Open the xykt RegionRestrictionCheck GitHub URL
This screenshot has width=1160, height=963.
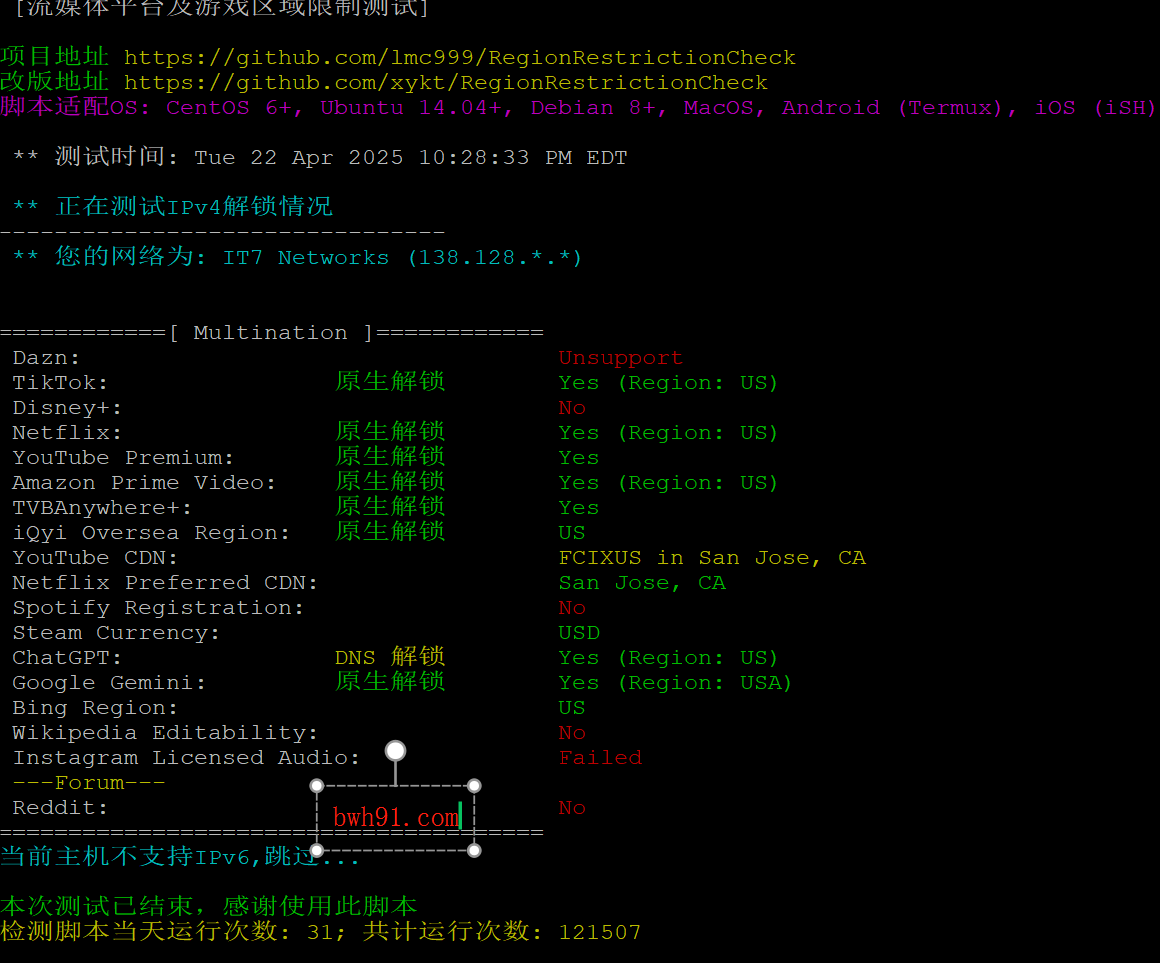[x=445, y=83]
